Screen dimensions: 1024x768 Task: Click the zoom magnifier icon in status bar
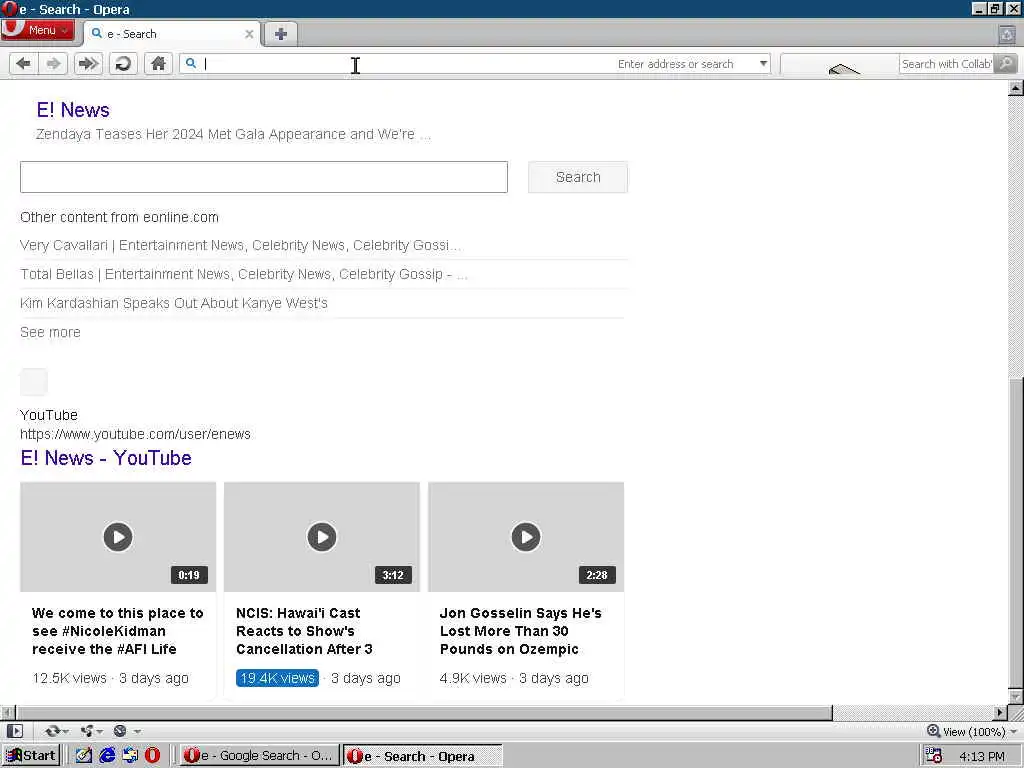tap(933, 731)
